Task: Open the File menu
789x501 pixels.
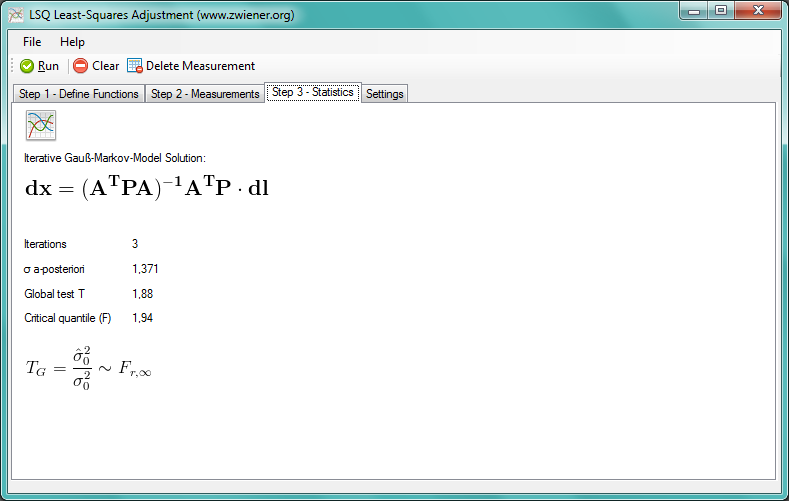Action: [x=32, y=42]
